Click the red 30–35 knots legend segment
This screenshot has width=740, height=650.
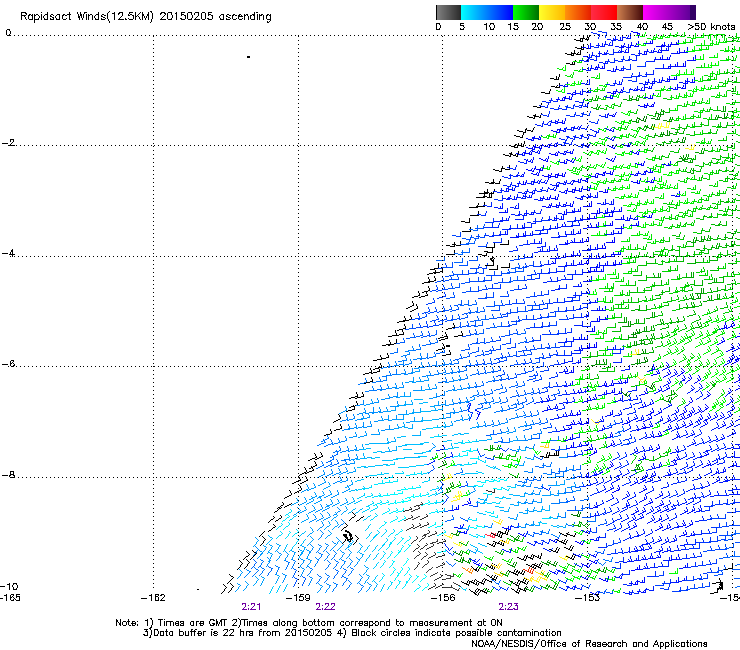604,12
